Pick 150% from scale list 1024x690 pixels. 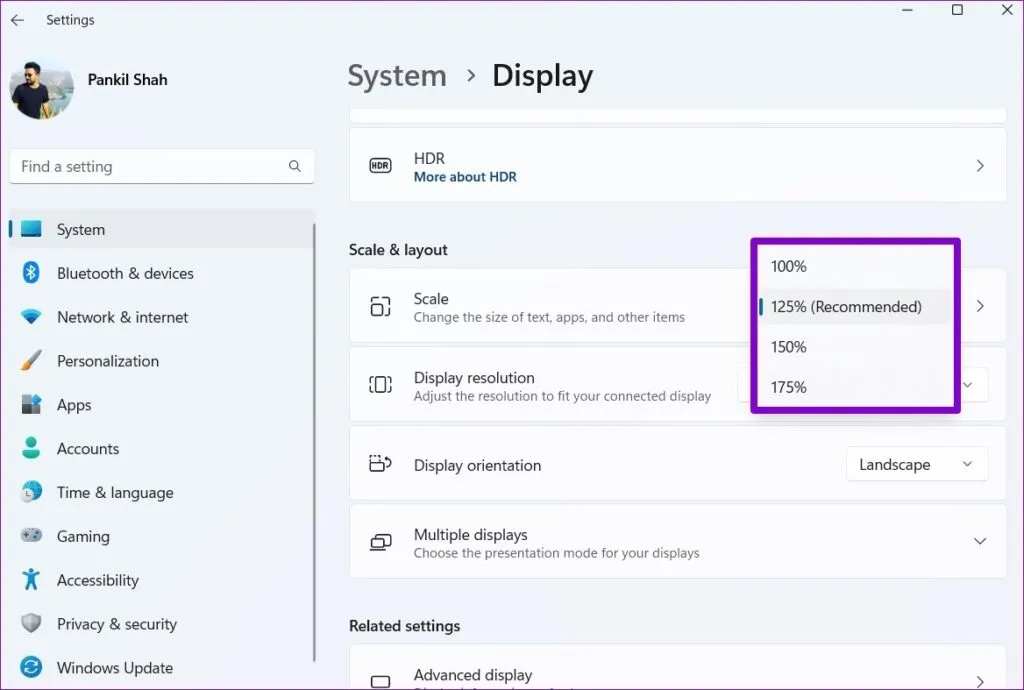789,347
